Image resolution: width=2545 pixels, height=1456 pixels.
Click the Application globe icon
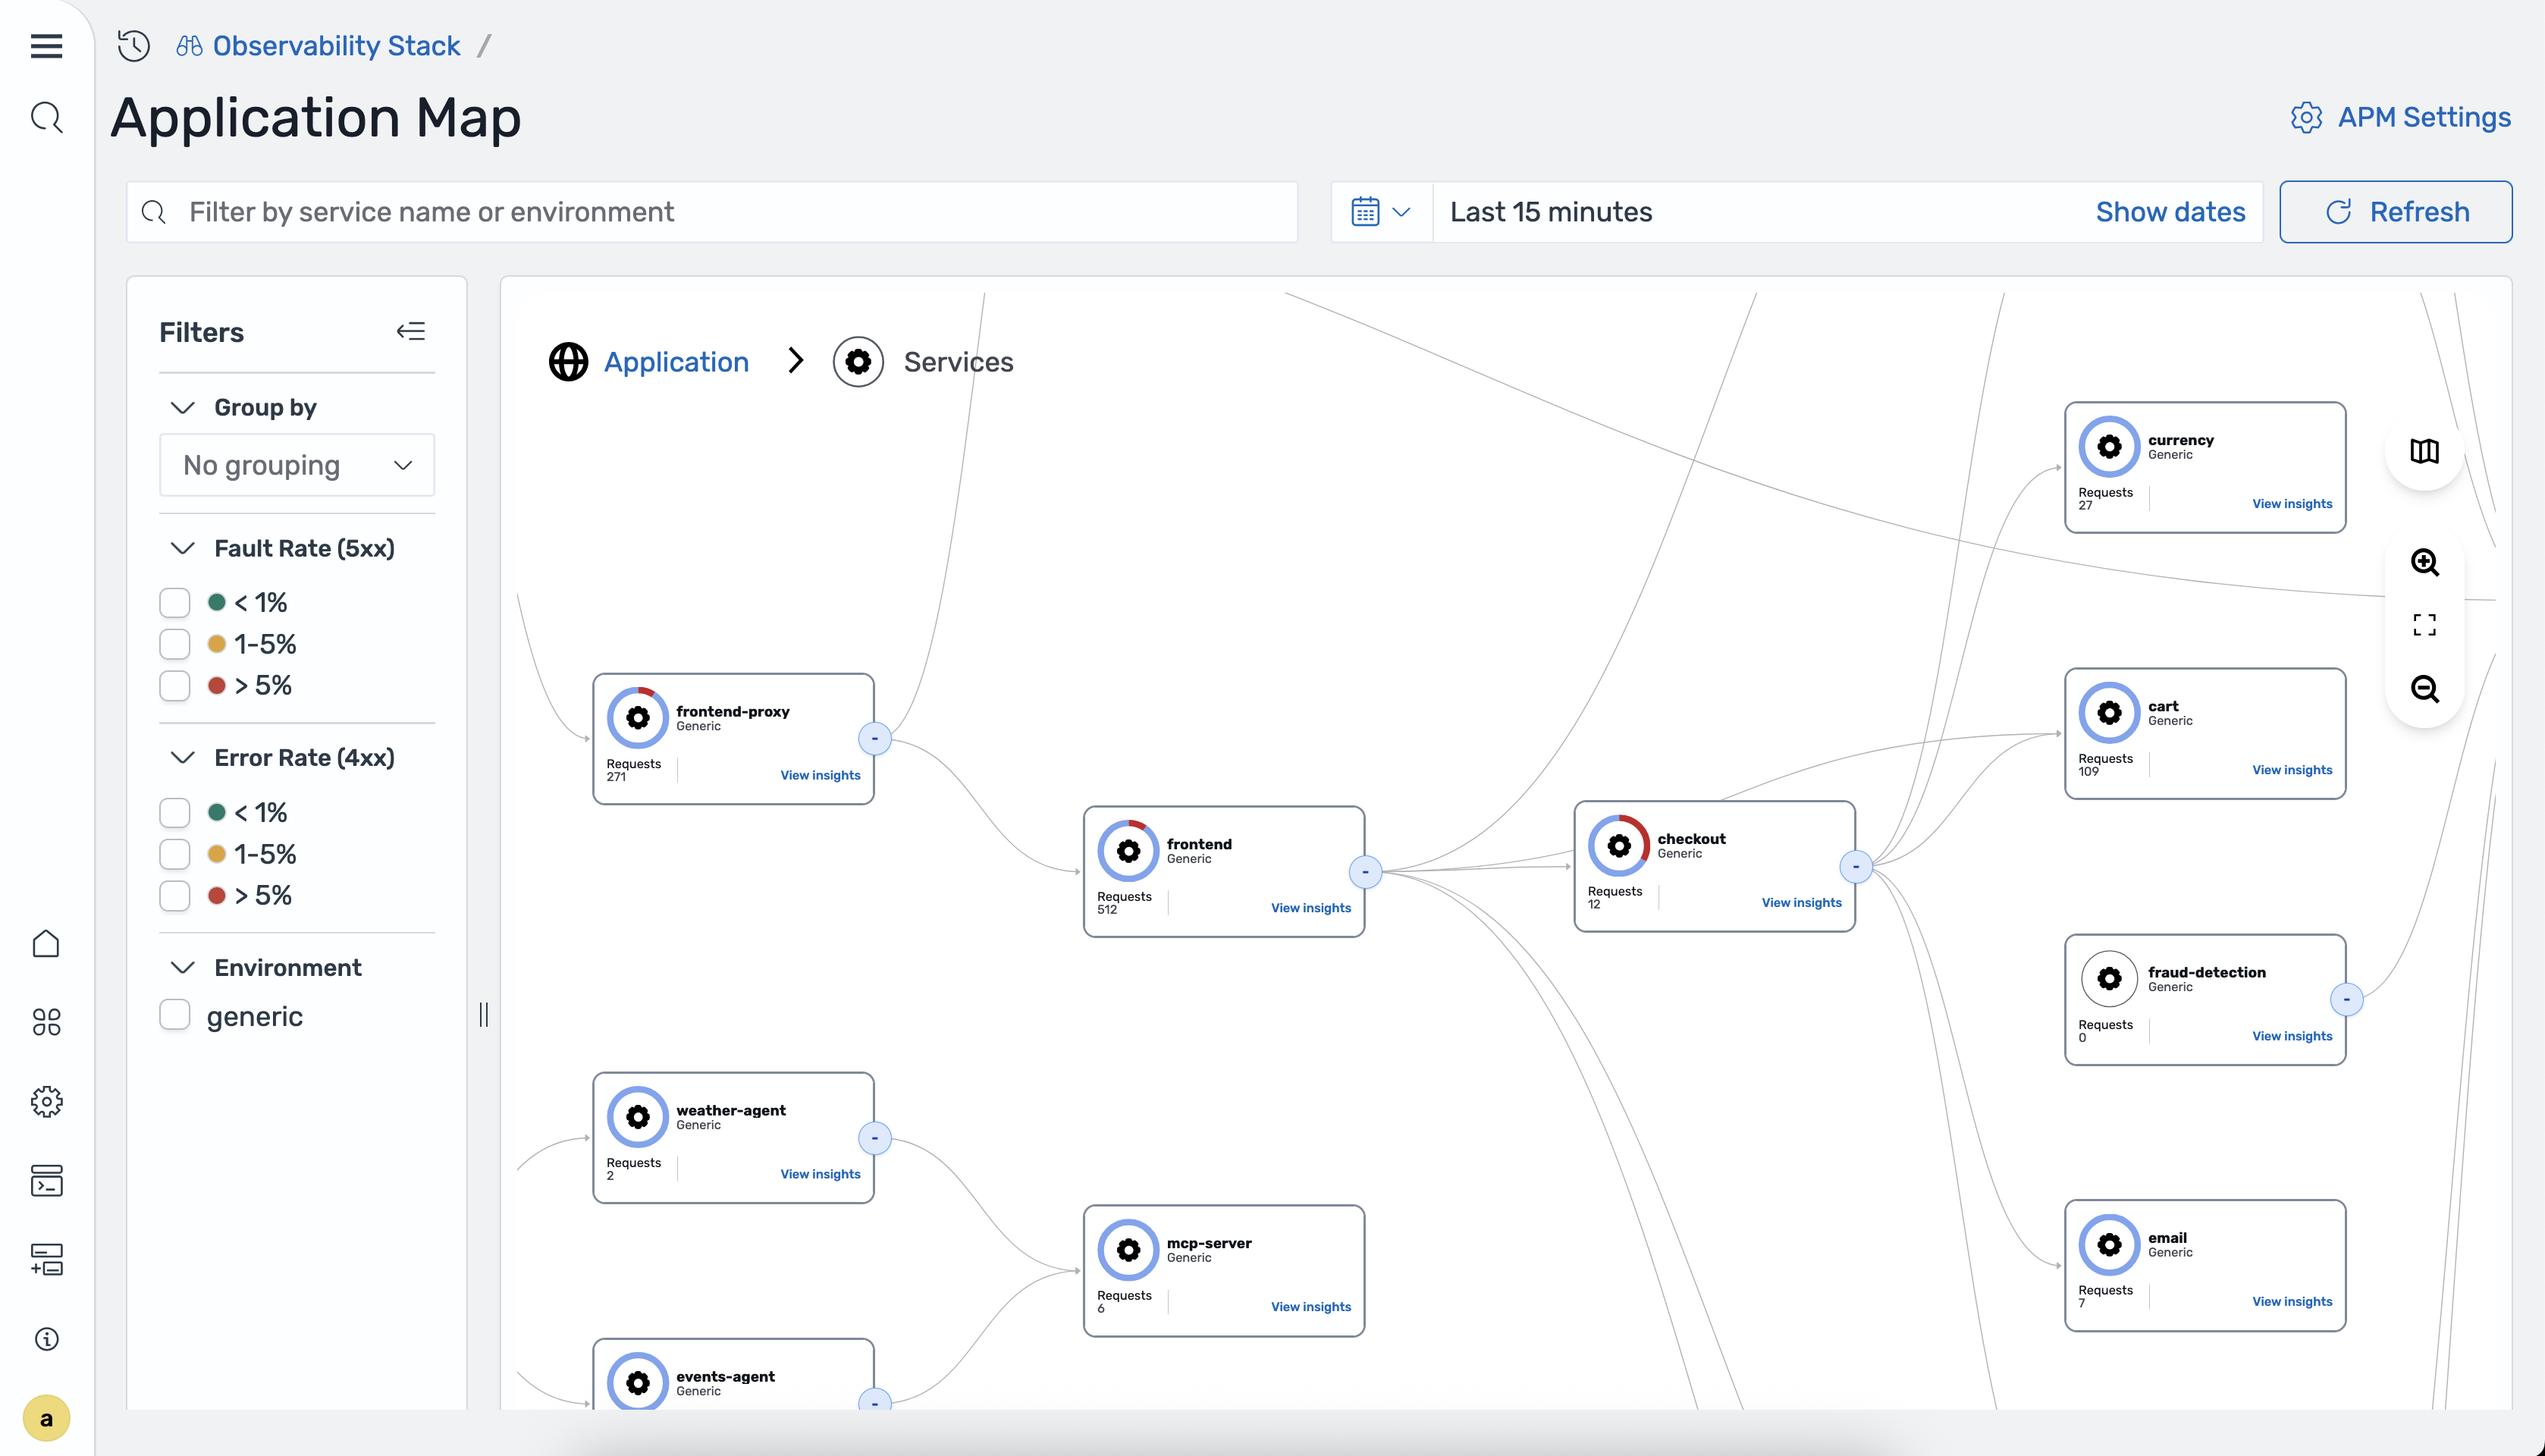click(568, 362)
